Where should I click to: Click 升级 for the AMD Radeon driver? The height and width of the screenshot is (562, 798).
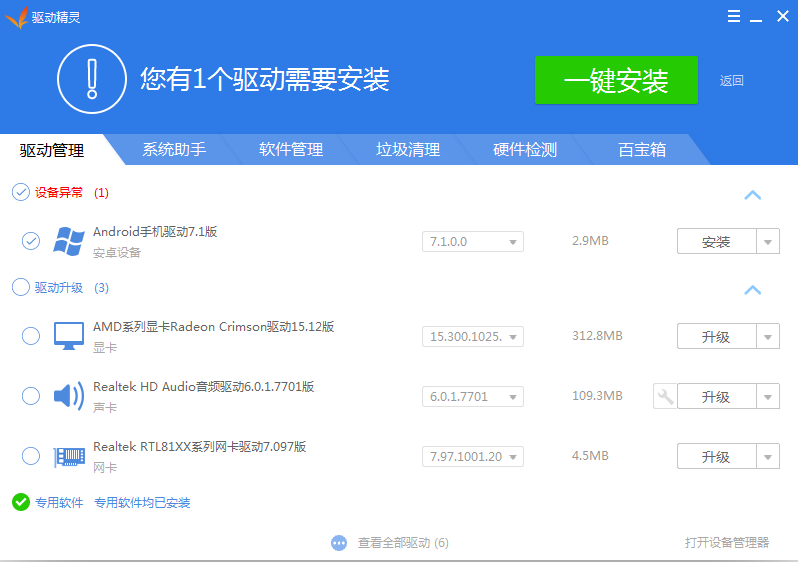coord(717,336)
